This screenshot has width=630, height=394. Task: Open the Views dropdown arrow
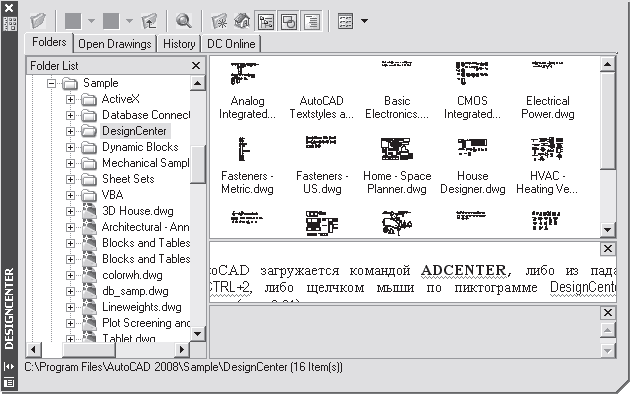pos(364,21)
